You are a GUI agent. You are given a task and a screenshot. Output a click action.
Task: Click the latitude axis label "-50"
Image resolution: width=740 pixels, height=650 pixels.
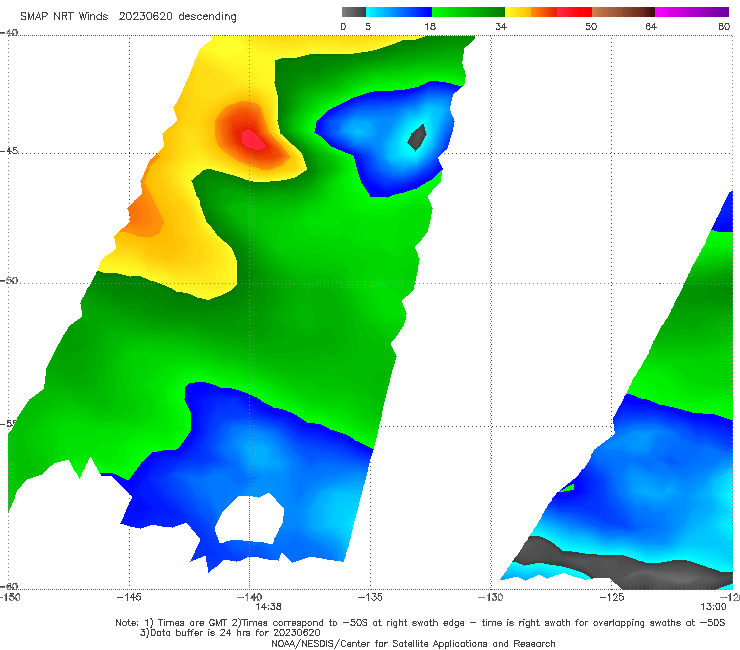(x=9, y=281)
